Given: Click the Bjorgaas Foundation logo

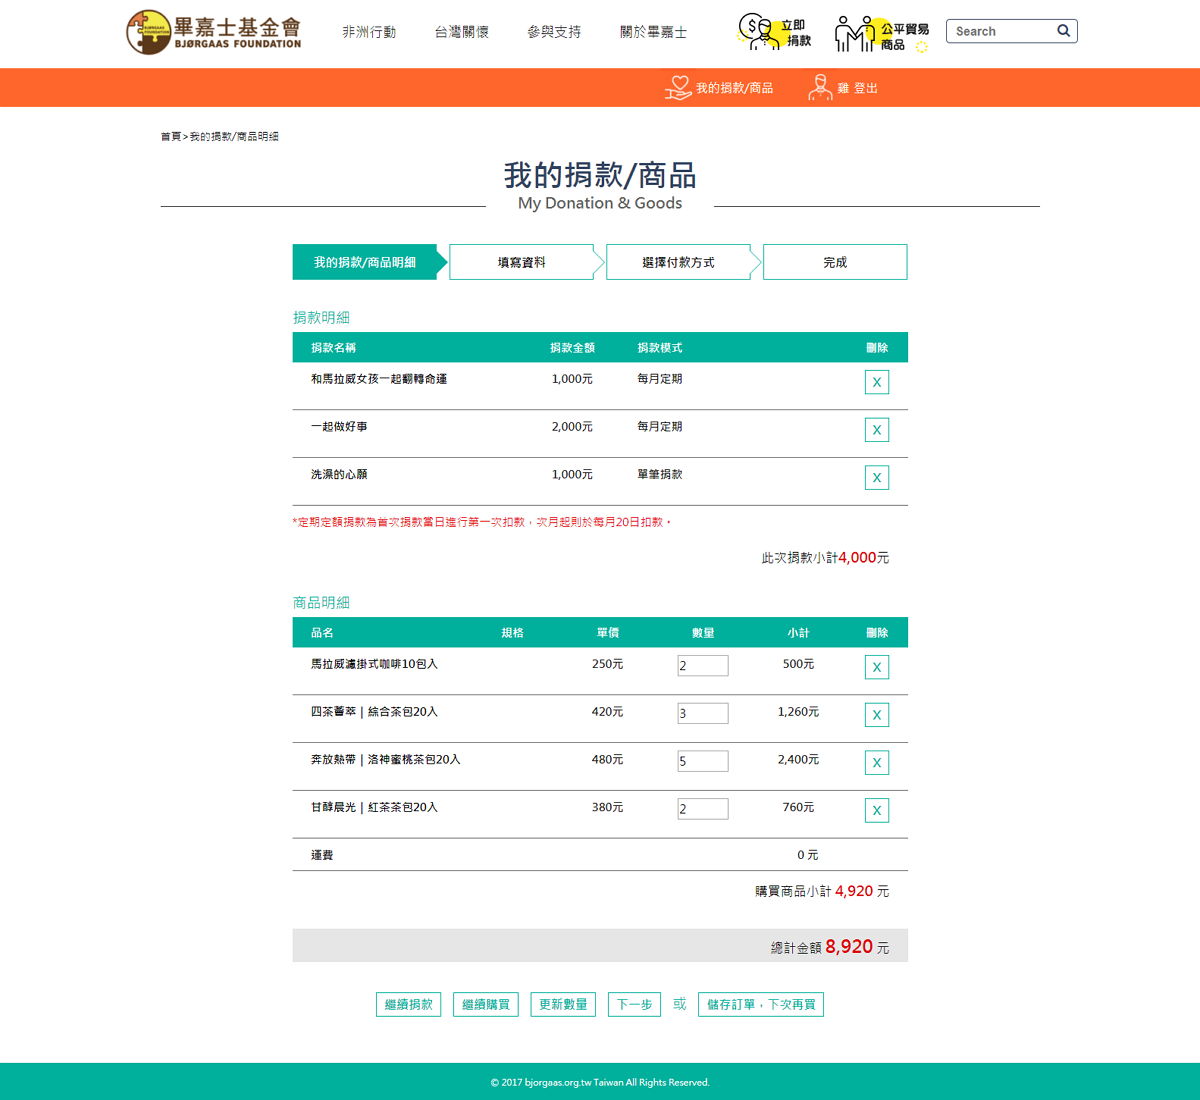Looking at the screenshot, I should click(214, 32).
